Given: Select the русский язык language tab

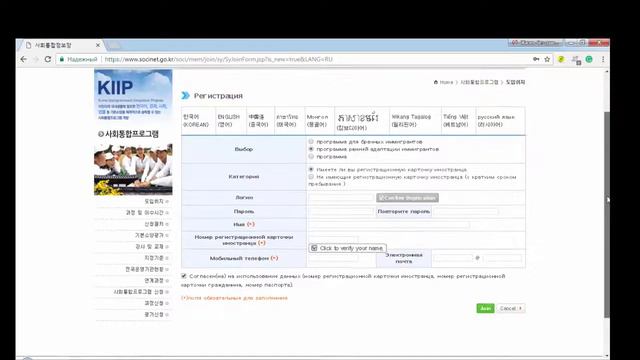Looking at the screenshot, I should 500,120.
